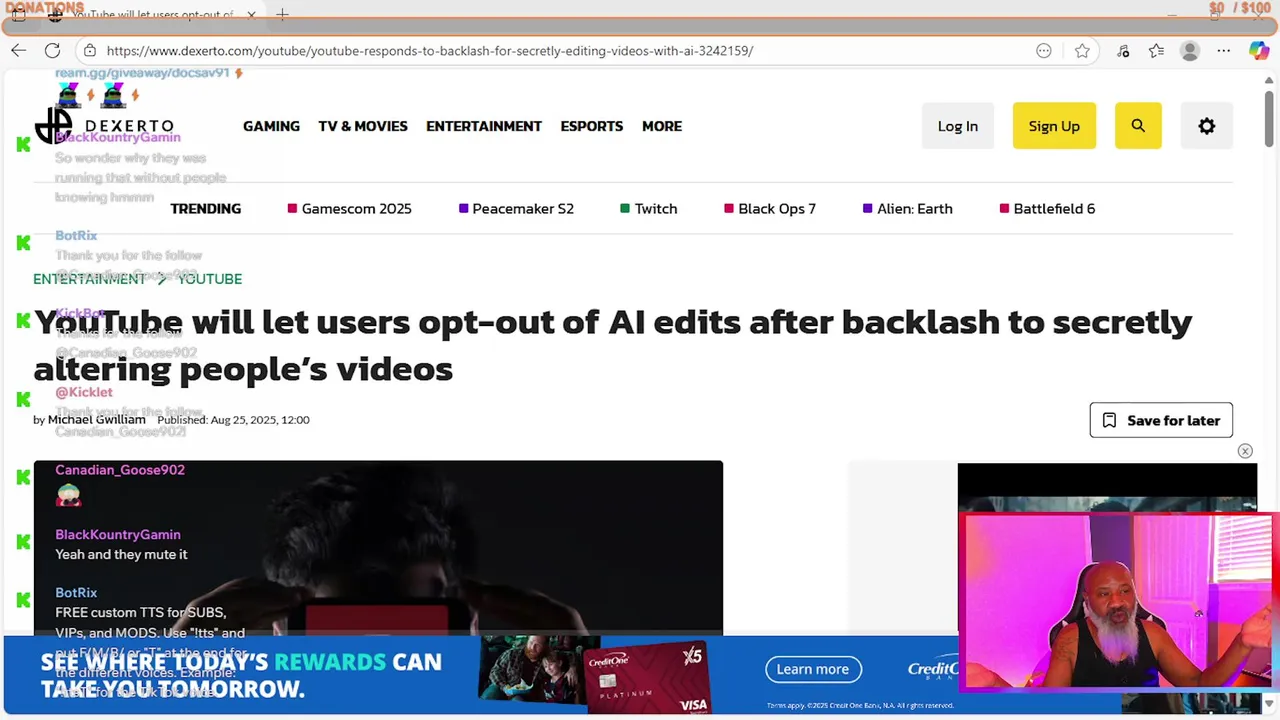The height and width of the screenshot is (720, 1280).
Task: Go back to the previous page
Action: pyautogui.click(x=19, y=50)
